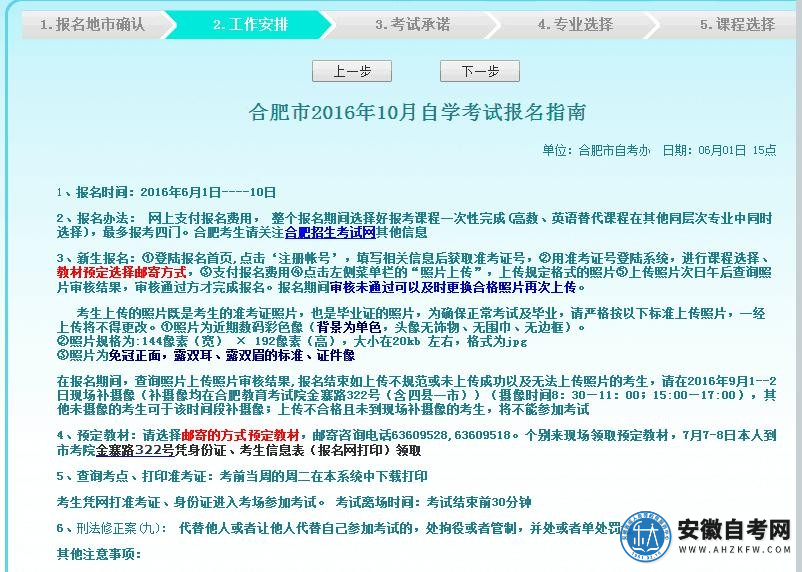Click the red text 教材预定选择邮寄方式
The height and width of the screenshot is (572, 802).
coord(121,272)
